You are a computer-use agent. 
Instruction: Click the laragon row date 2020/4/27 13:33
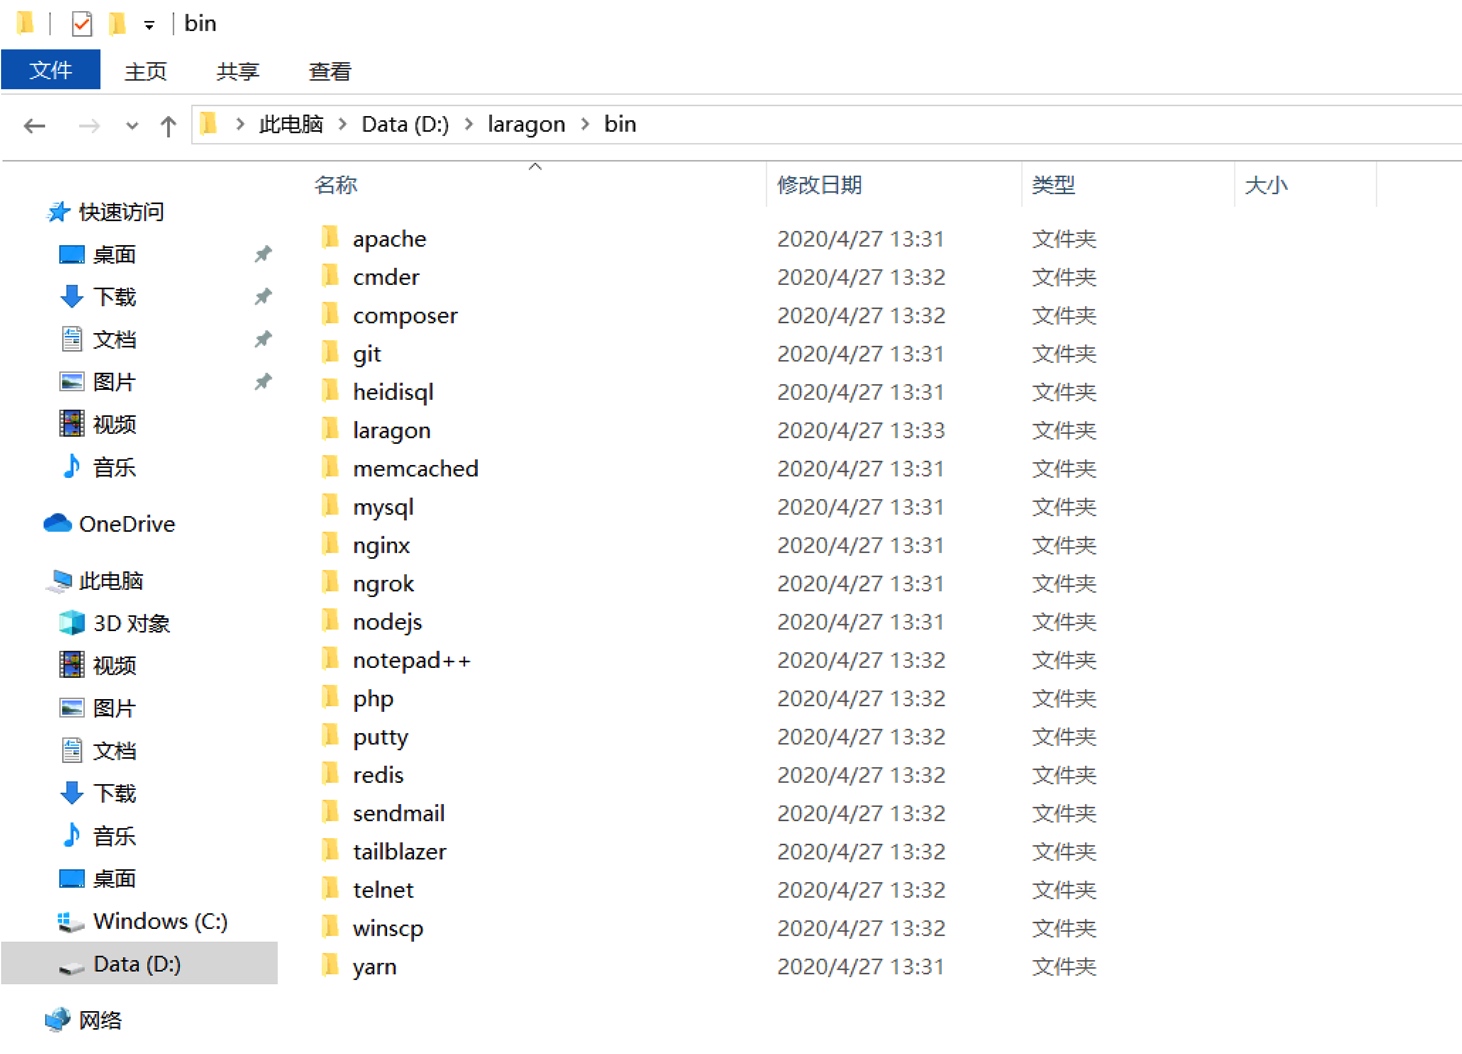coord(860,430)
